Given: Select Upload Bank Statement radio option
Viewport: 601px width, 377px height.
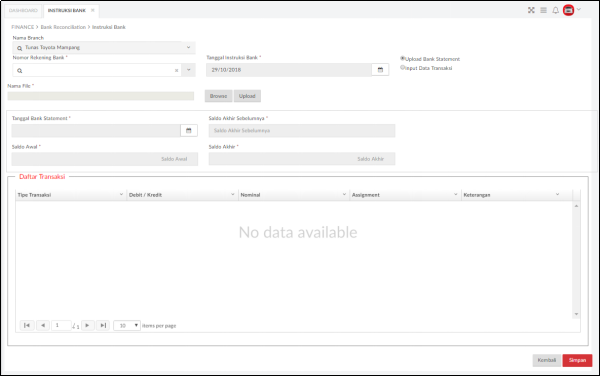Looking at the screenshot, I should (402, 58).
